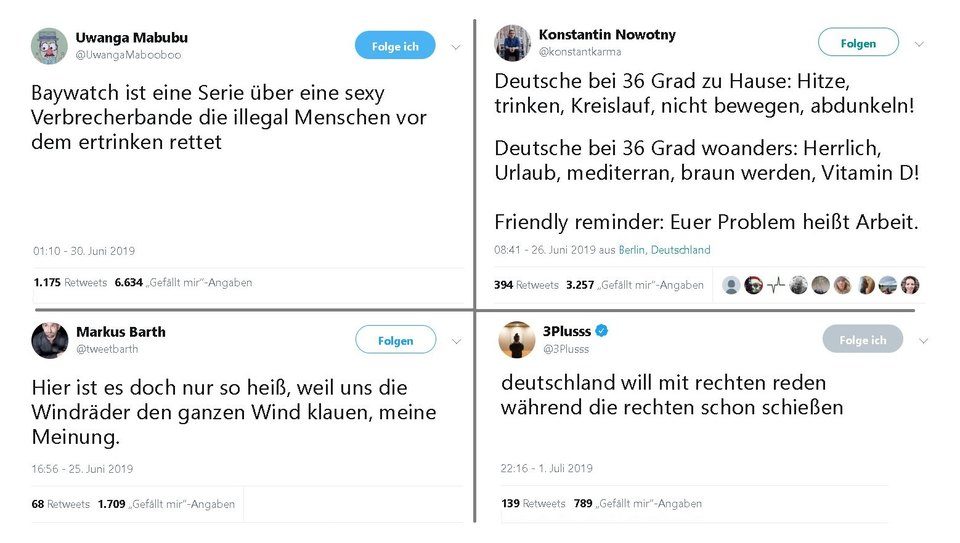This screenshot has width=960, height=543.
Task: Expand the chevron menu on Markus Barth's tweet
Action: [456, 342]
